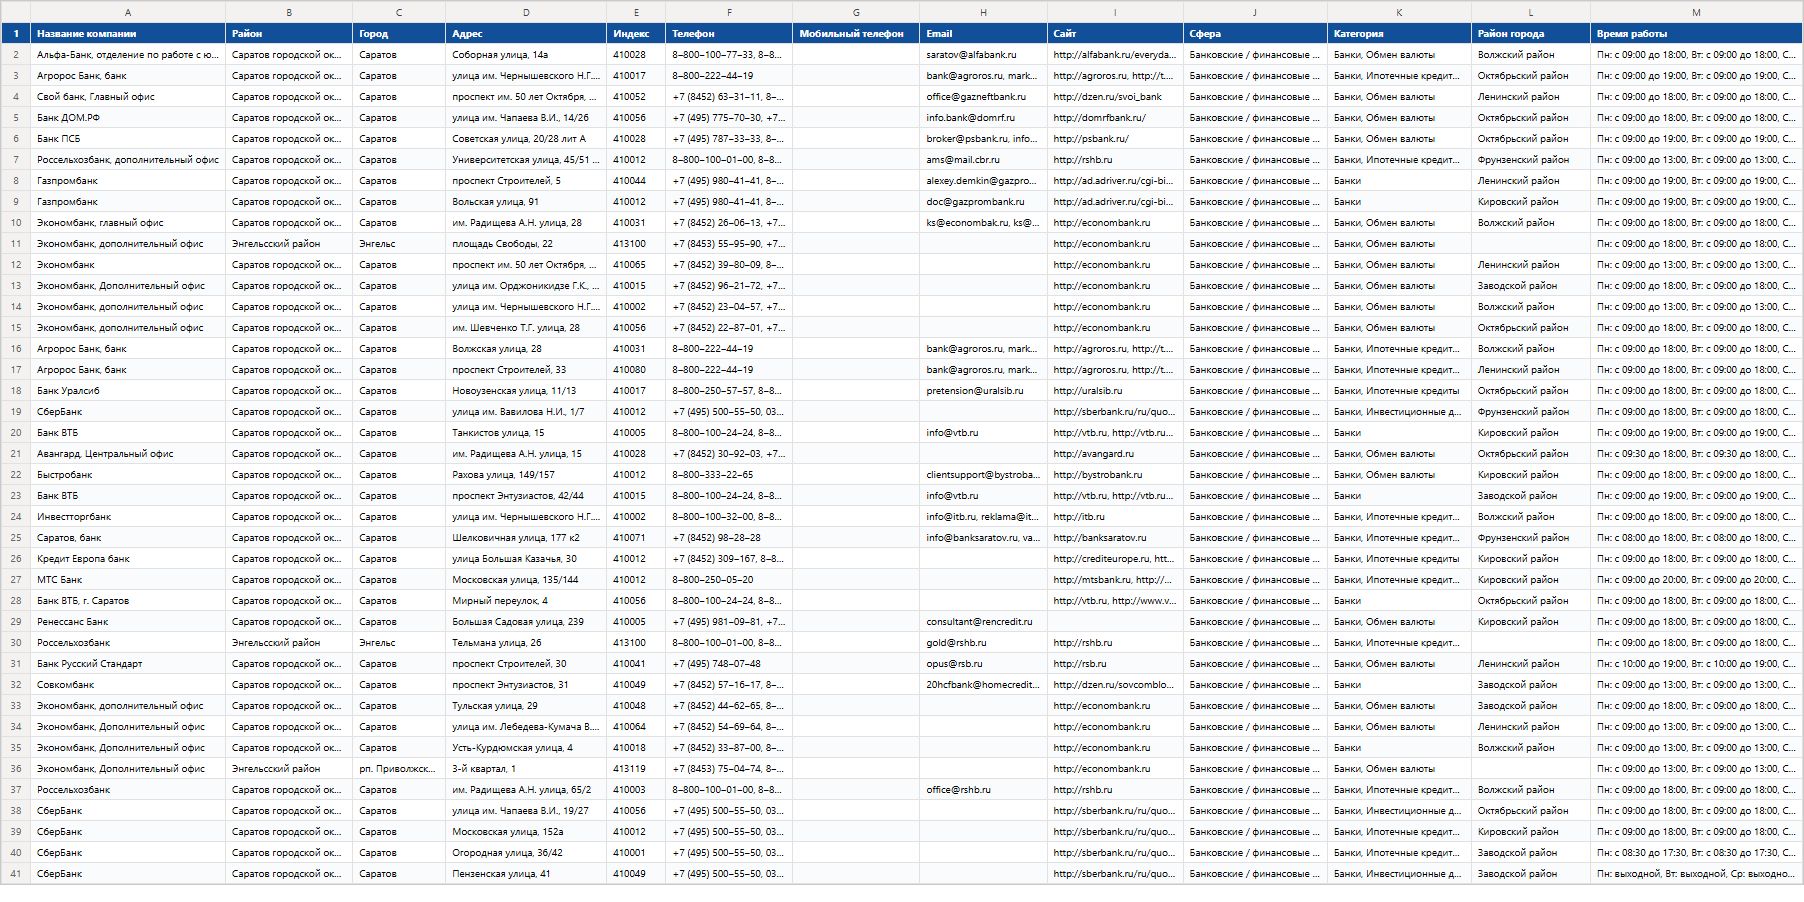The width and height of the screenshot is (1804, 902).
Task: Select column A by its letter header
Action: tap(128, 12)
